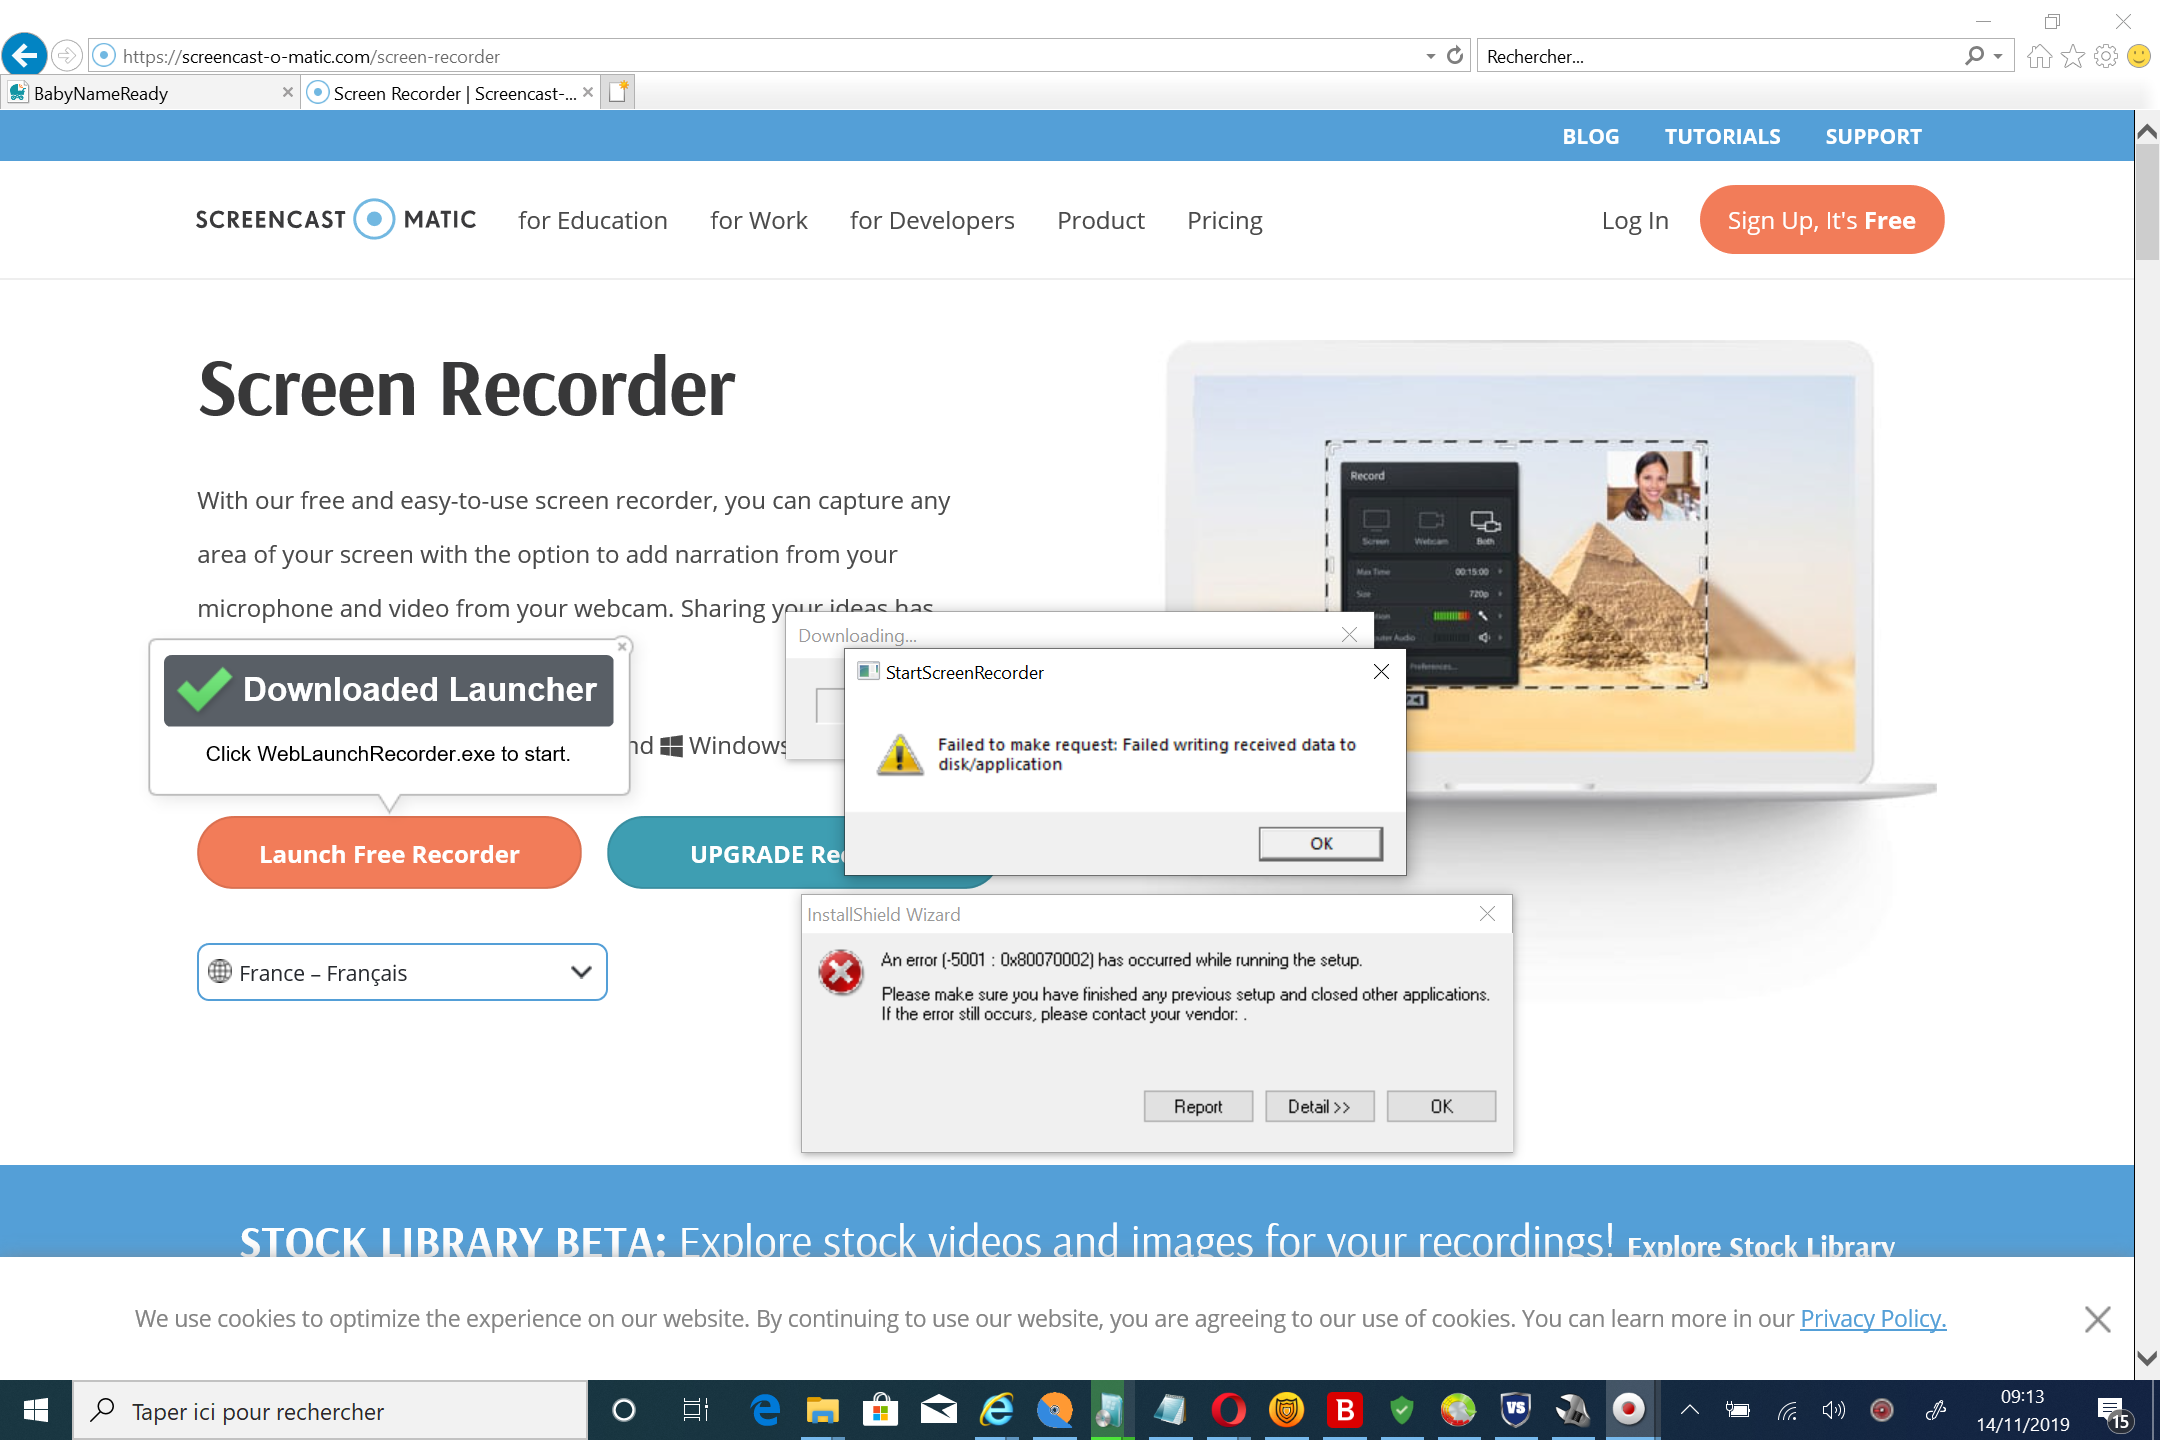Expand the search provider dropdown arrow

point(1998,56)
